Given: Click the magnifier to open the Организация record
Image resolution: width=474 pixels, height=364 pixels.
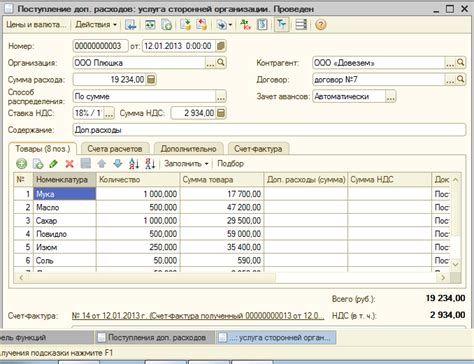Looking at the screenshot, I should pos(221,63).
